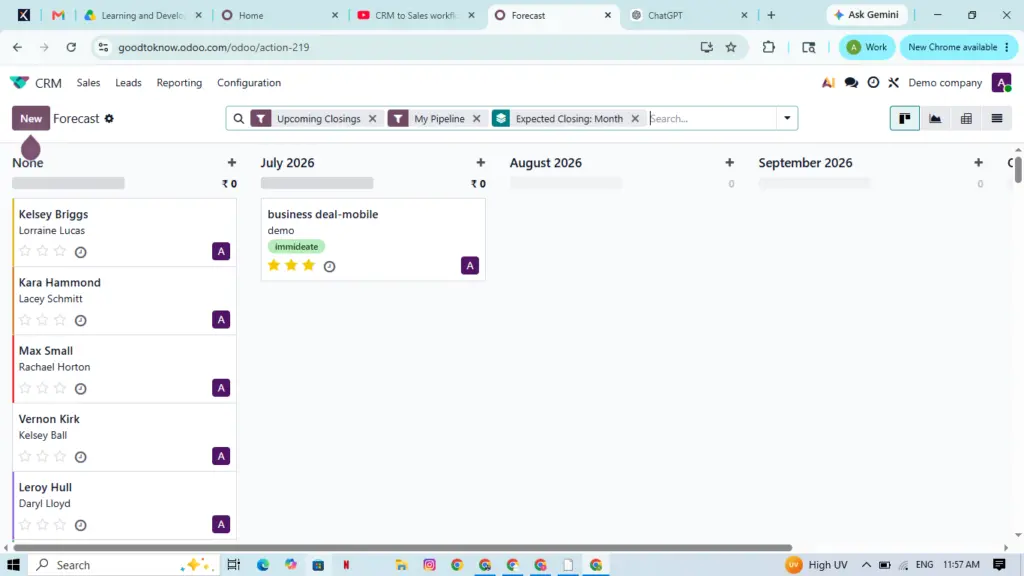Screen dimensions: 1024x576
Task: Open Configuration menu
Action: (x=249, y=82)
